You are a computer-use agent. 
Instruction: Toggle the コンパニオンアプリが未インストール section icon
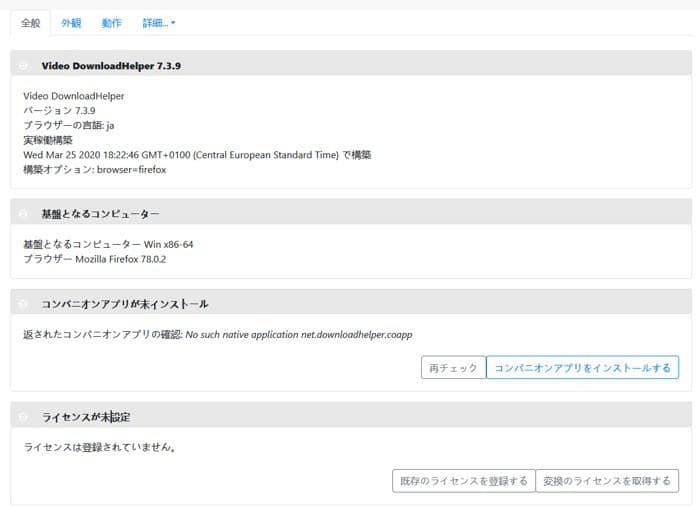(23, 304)
